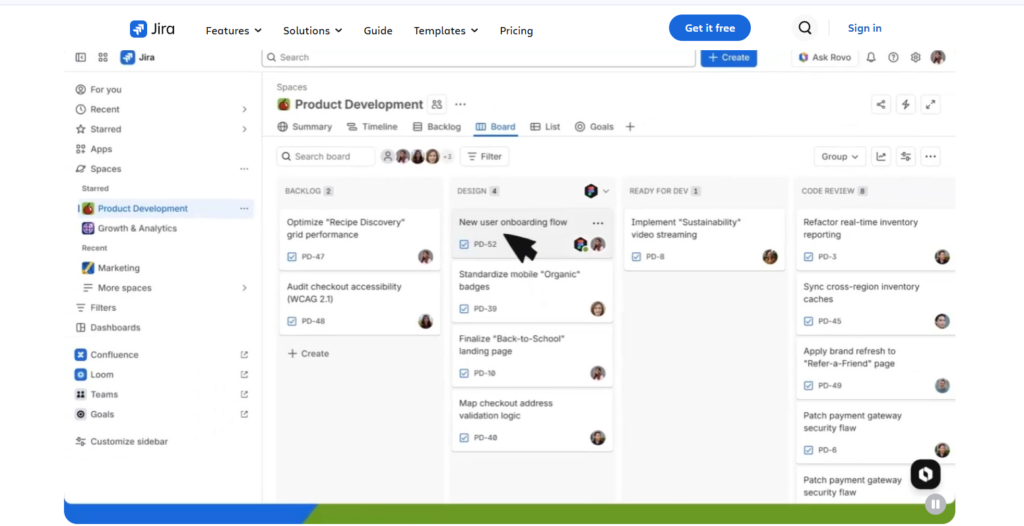Open the website search magnifier icon

805,28
